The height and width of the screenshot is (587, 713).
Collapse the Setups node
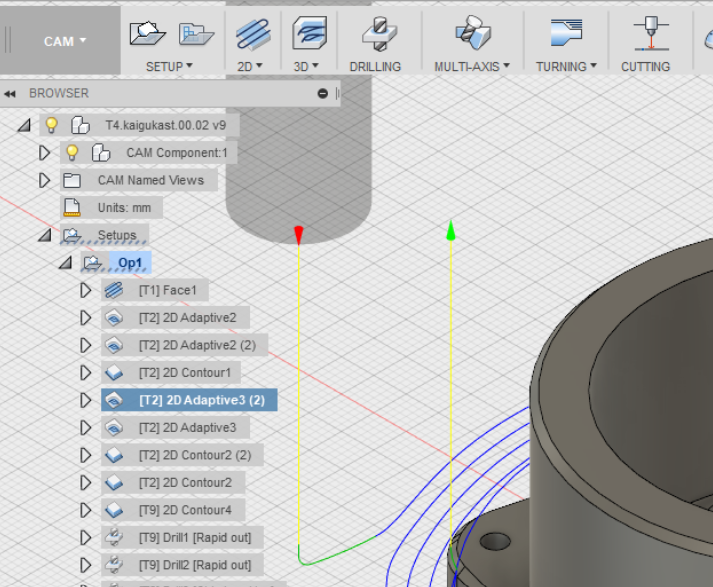[x=45, y=235]
